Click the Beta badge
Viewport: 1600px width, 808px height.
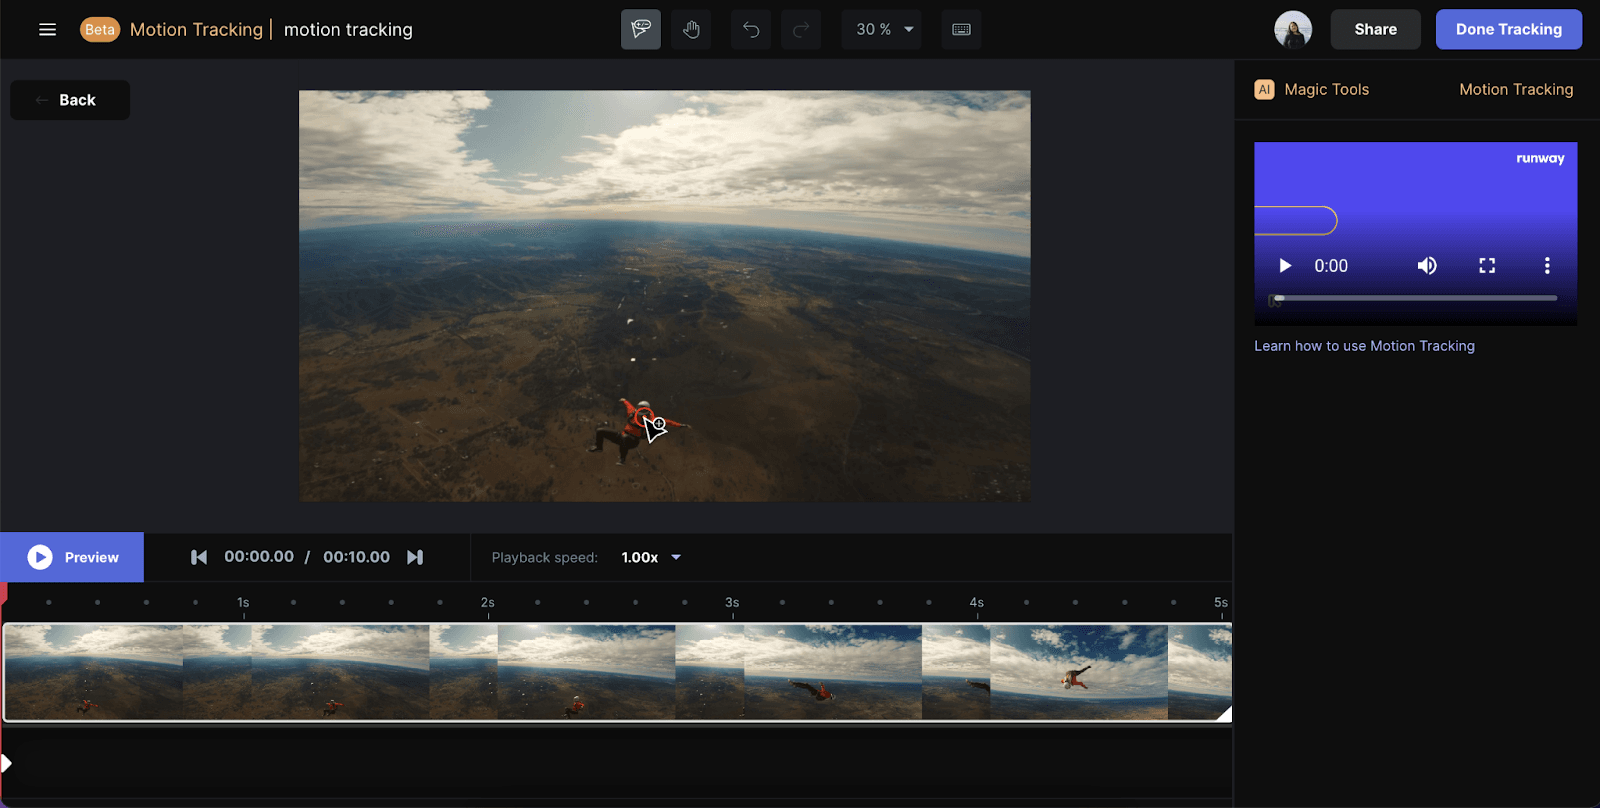click(x=99, y=29)
